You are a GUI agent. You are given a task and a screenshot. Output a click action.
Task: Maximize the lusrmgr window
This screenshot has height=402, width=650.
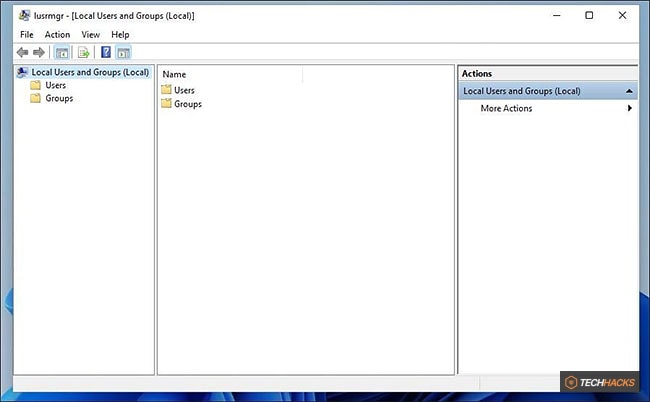(589, 16)
